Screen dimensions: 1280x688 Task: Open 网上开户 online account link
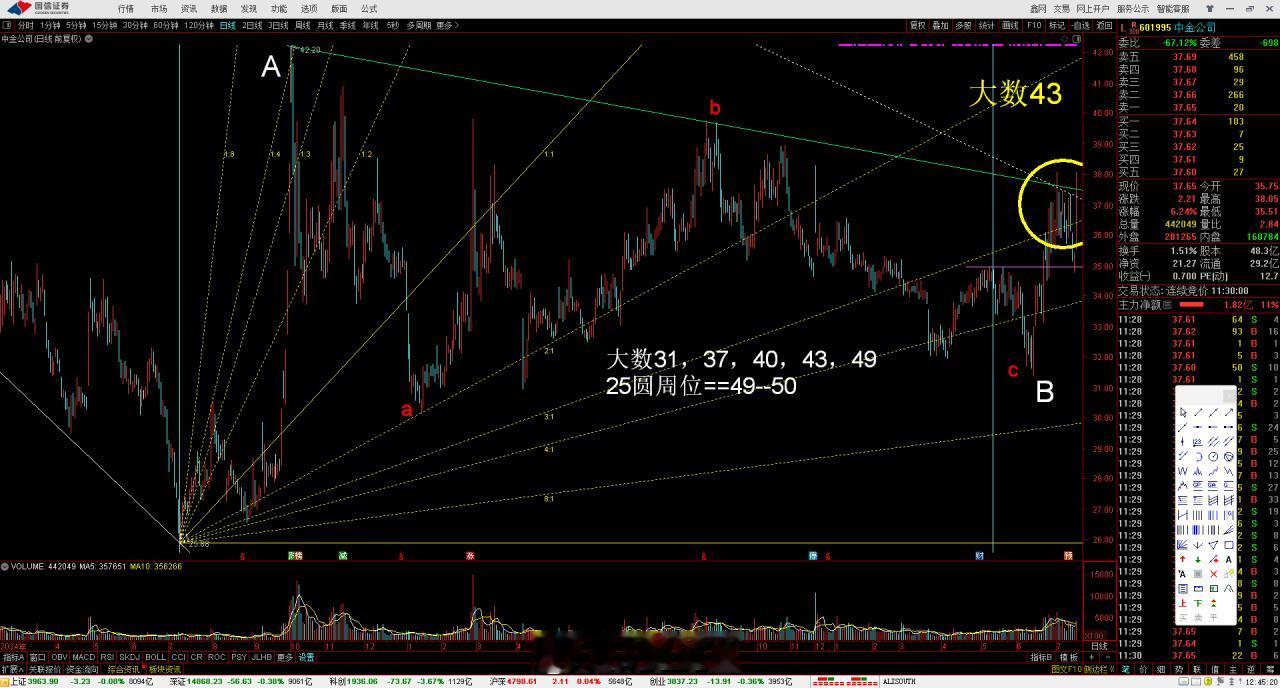pyautogui.click(x=1093, y=8)
